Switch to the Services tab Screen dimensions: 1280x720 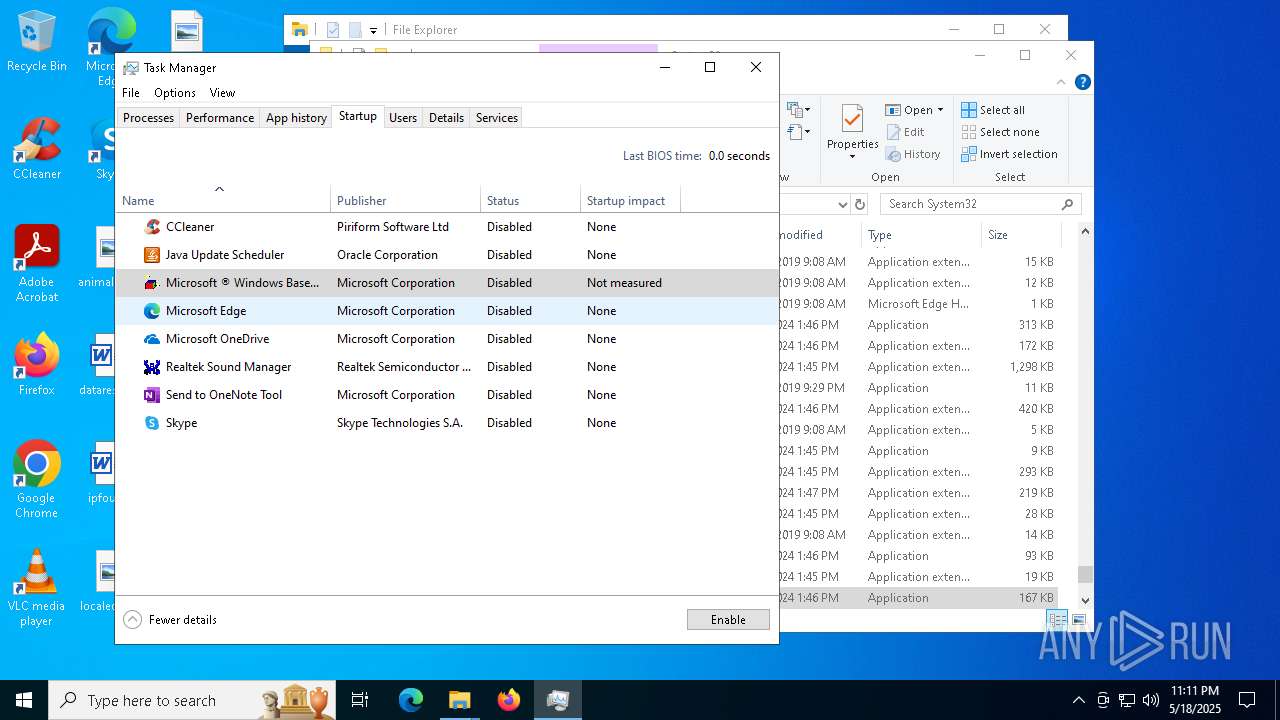click(497, 118)
